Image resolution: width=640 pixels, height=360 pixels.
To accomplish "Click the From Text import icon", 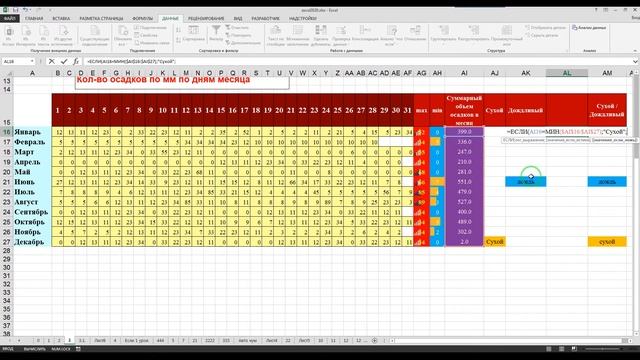I will click(43, 36).
